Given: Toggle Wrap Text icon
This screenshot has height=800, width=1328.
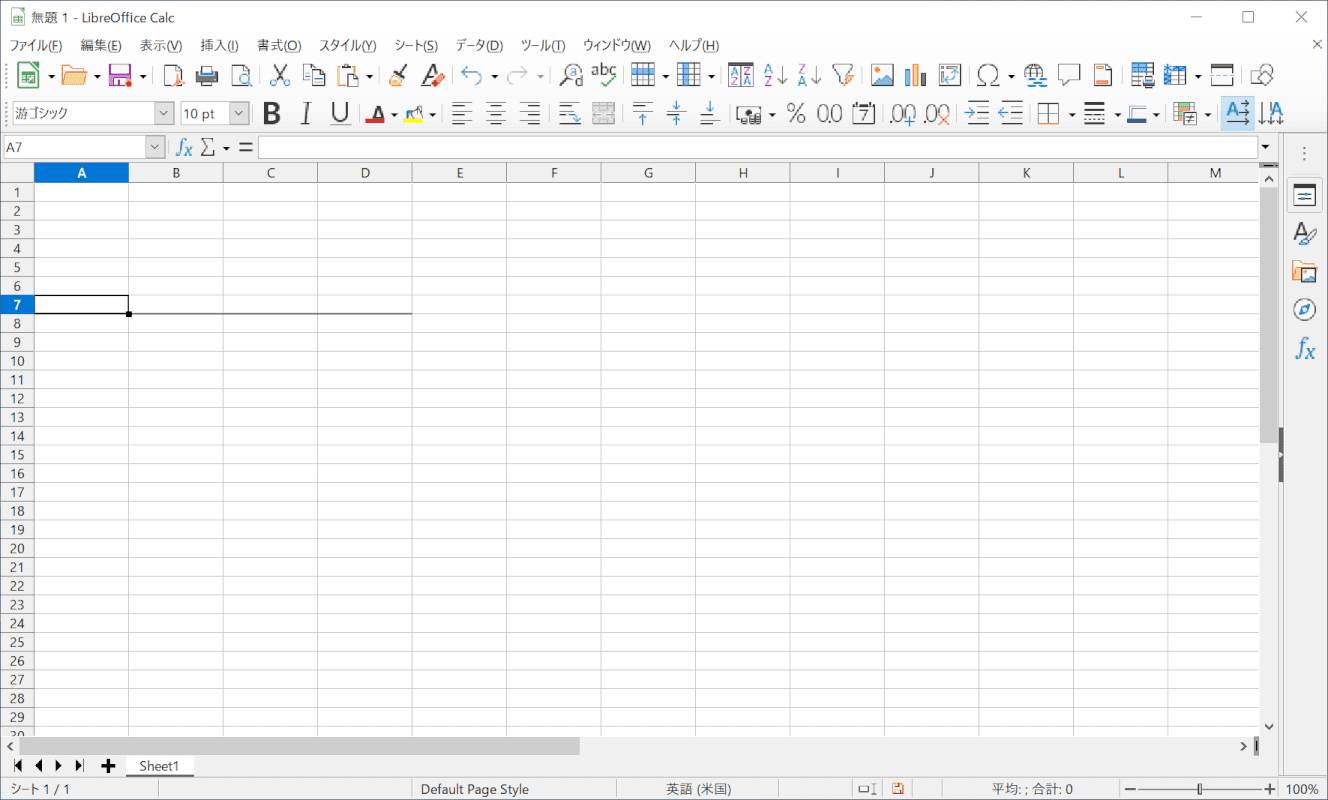Looking at the screenshot, I should point(570,114).
